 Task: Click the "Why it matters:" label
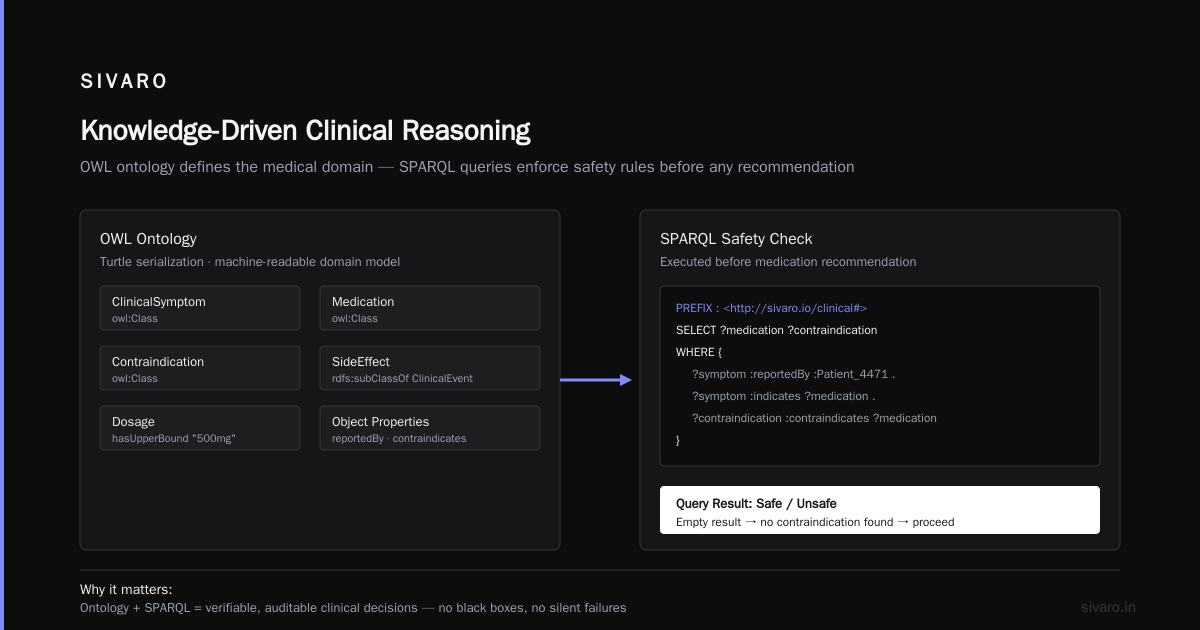[126, 590]
